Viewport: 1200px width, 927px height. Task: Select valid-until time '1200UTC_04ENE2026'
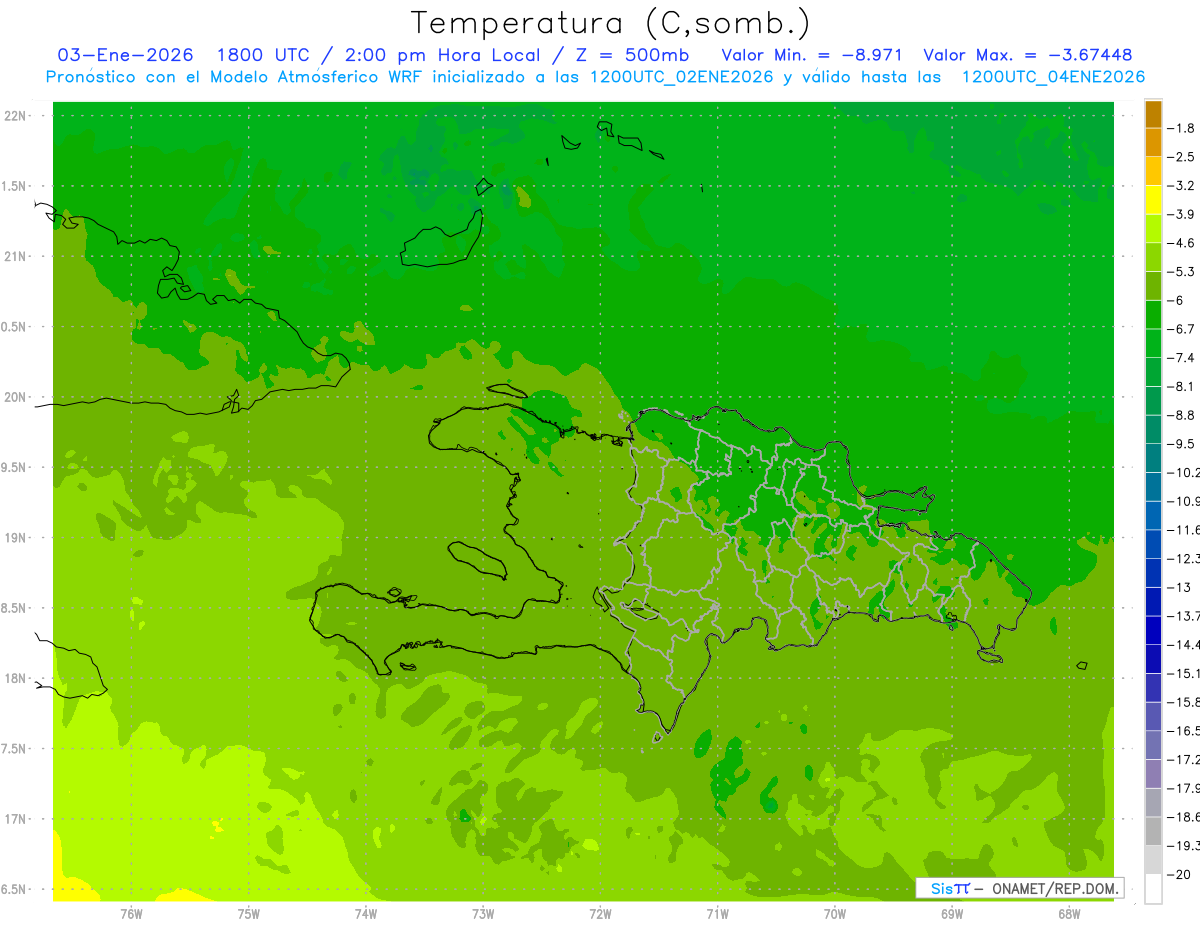1052,77
